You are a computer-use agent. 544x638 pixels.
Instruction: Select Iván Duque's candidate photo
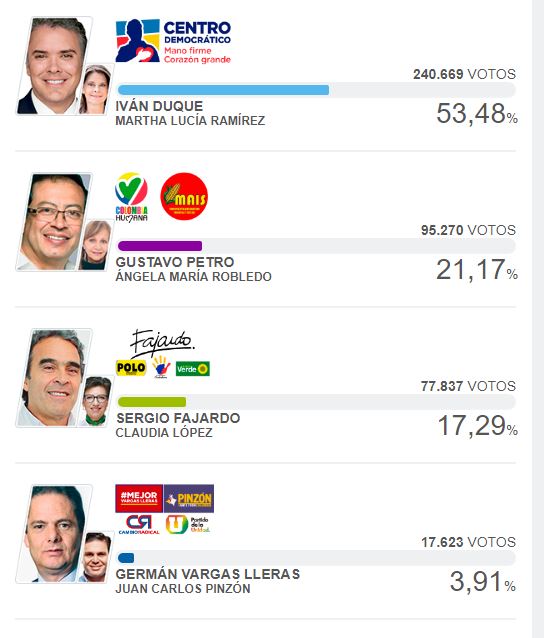point(53,66)
